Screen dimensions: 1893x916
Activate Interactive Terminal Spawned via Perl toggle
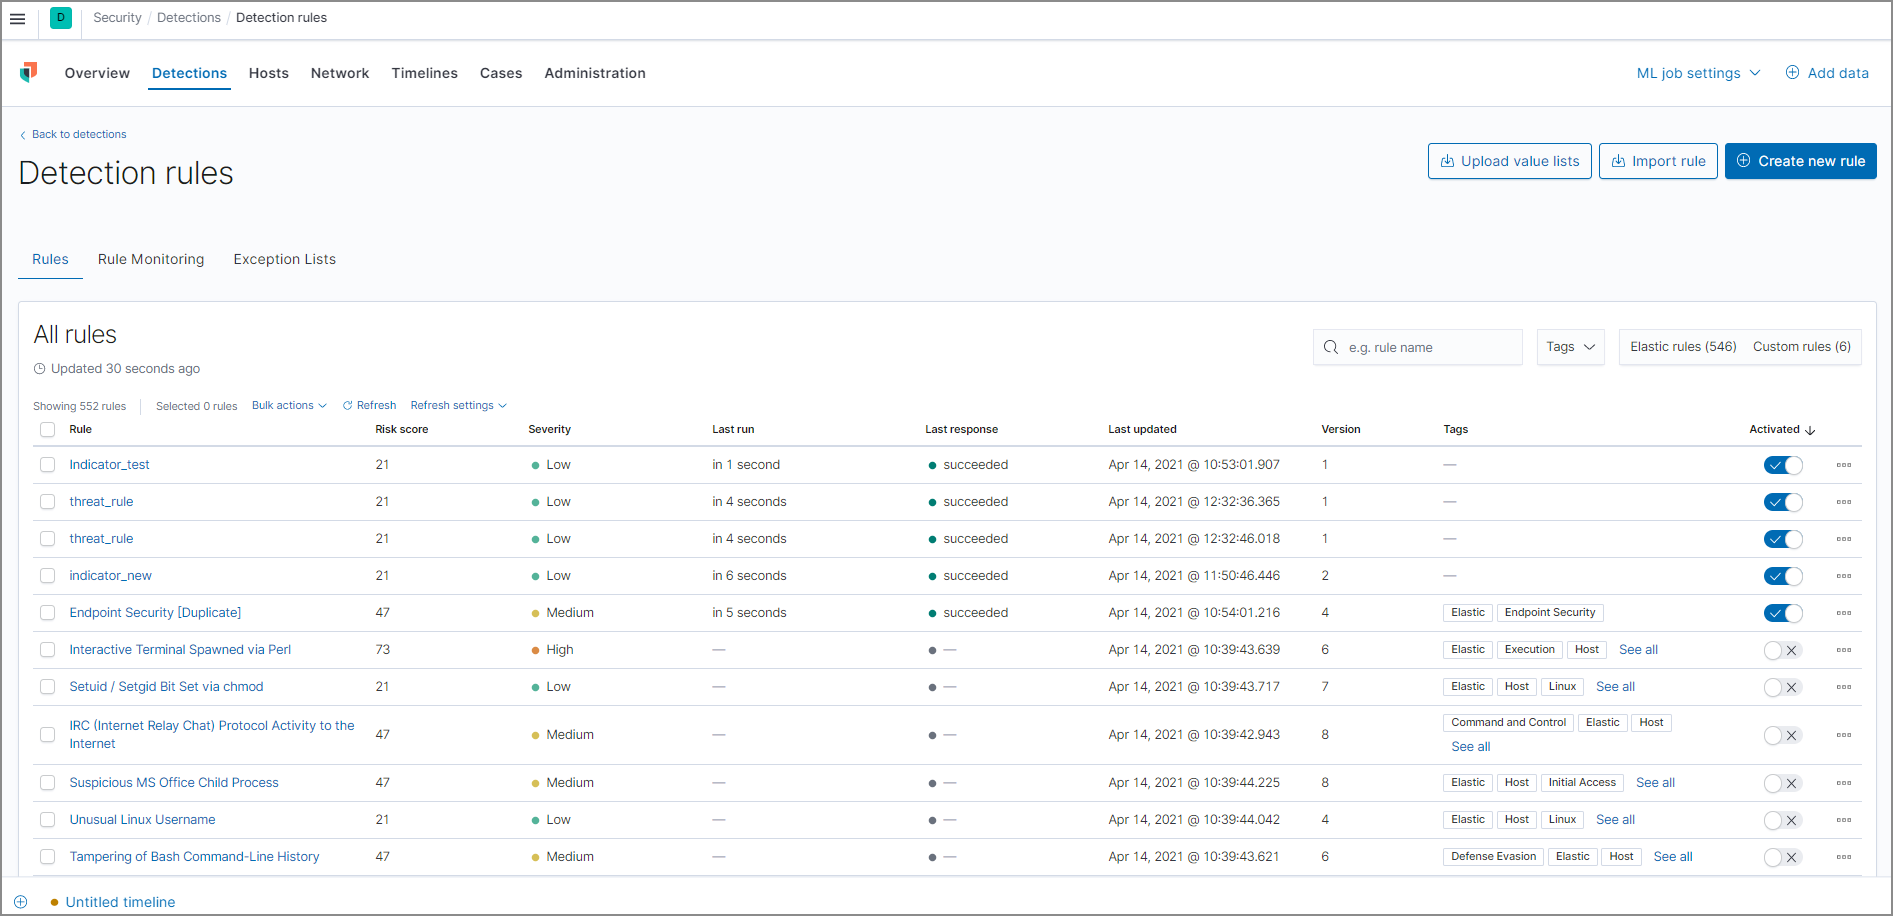[1782, 650]
